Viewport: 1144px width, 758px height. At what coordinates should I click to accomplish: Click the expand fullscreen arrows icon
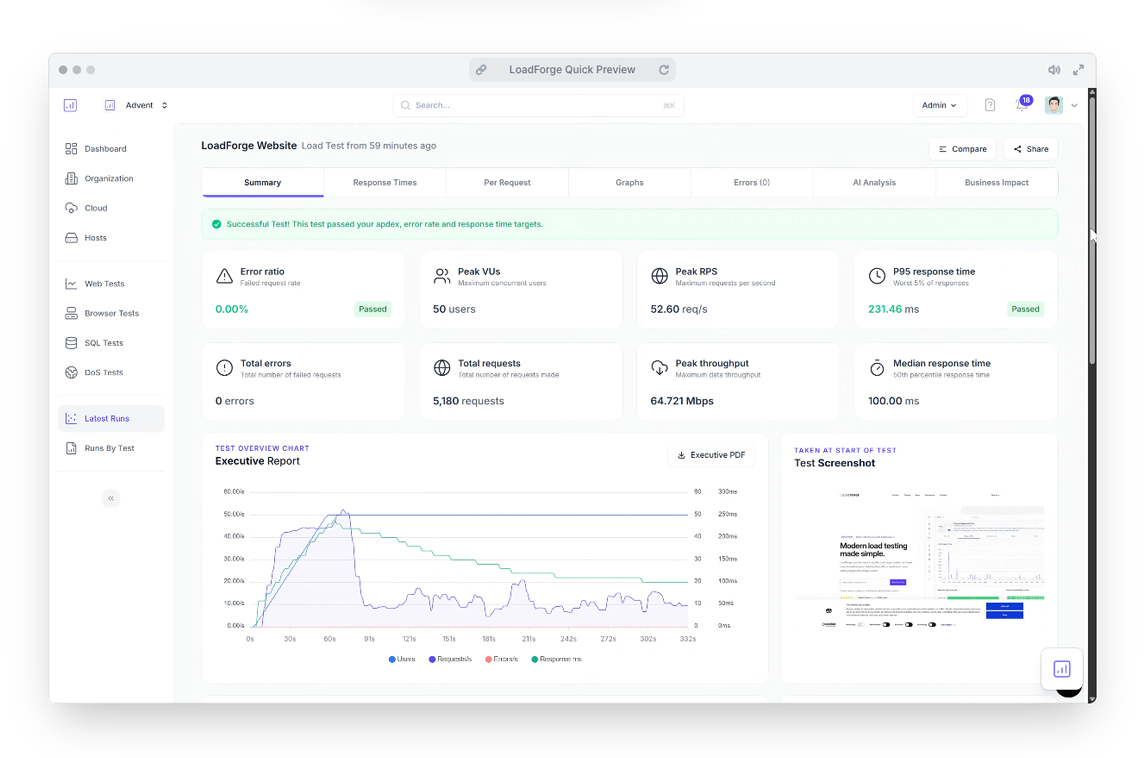coord(1078,70)
